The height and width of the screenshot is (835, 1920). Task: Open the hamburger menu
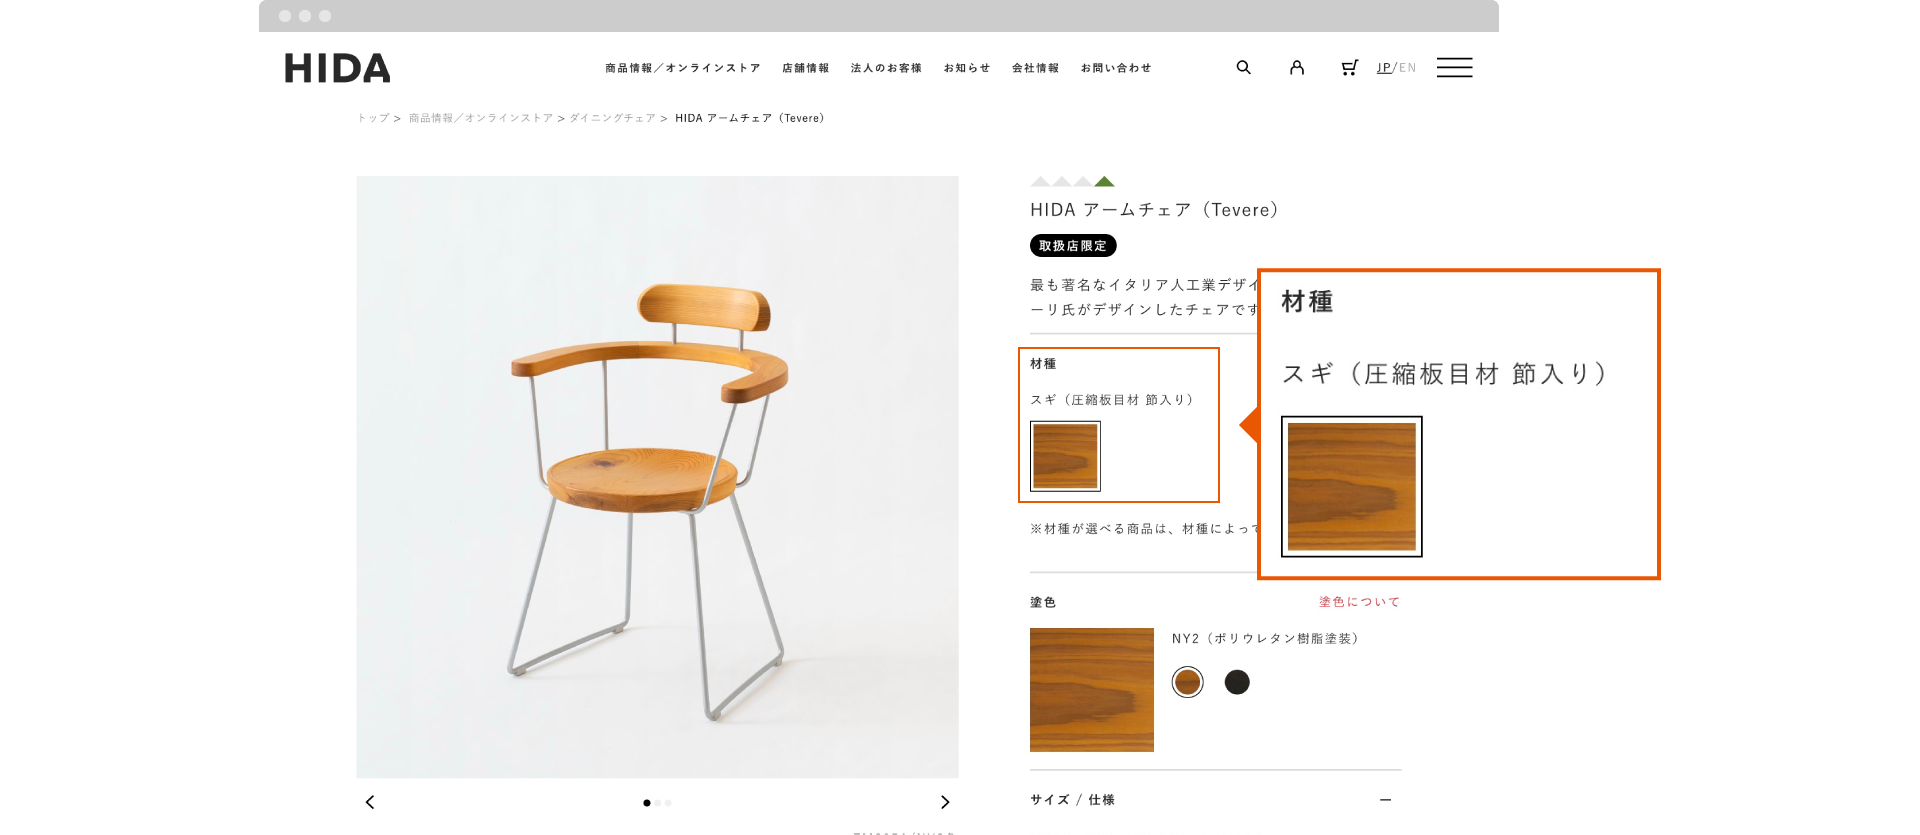[1454, 67]
